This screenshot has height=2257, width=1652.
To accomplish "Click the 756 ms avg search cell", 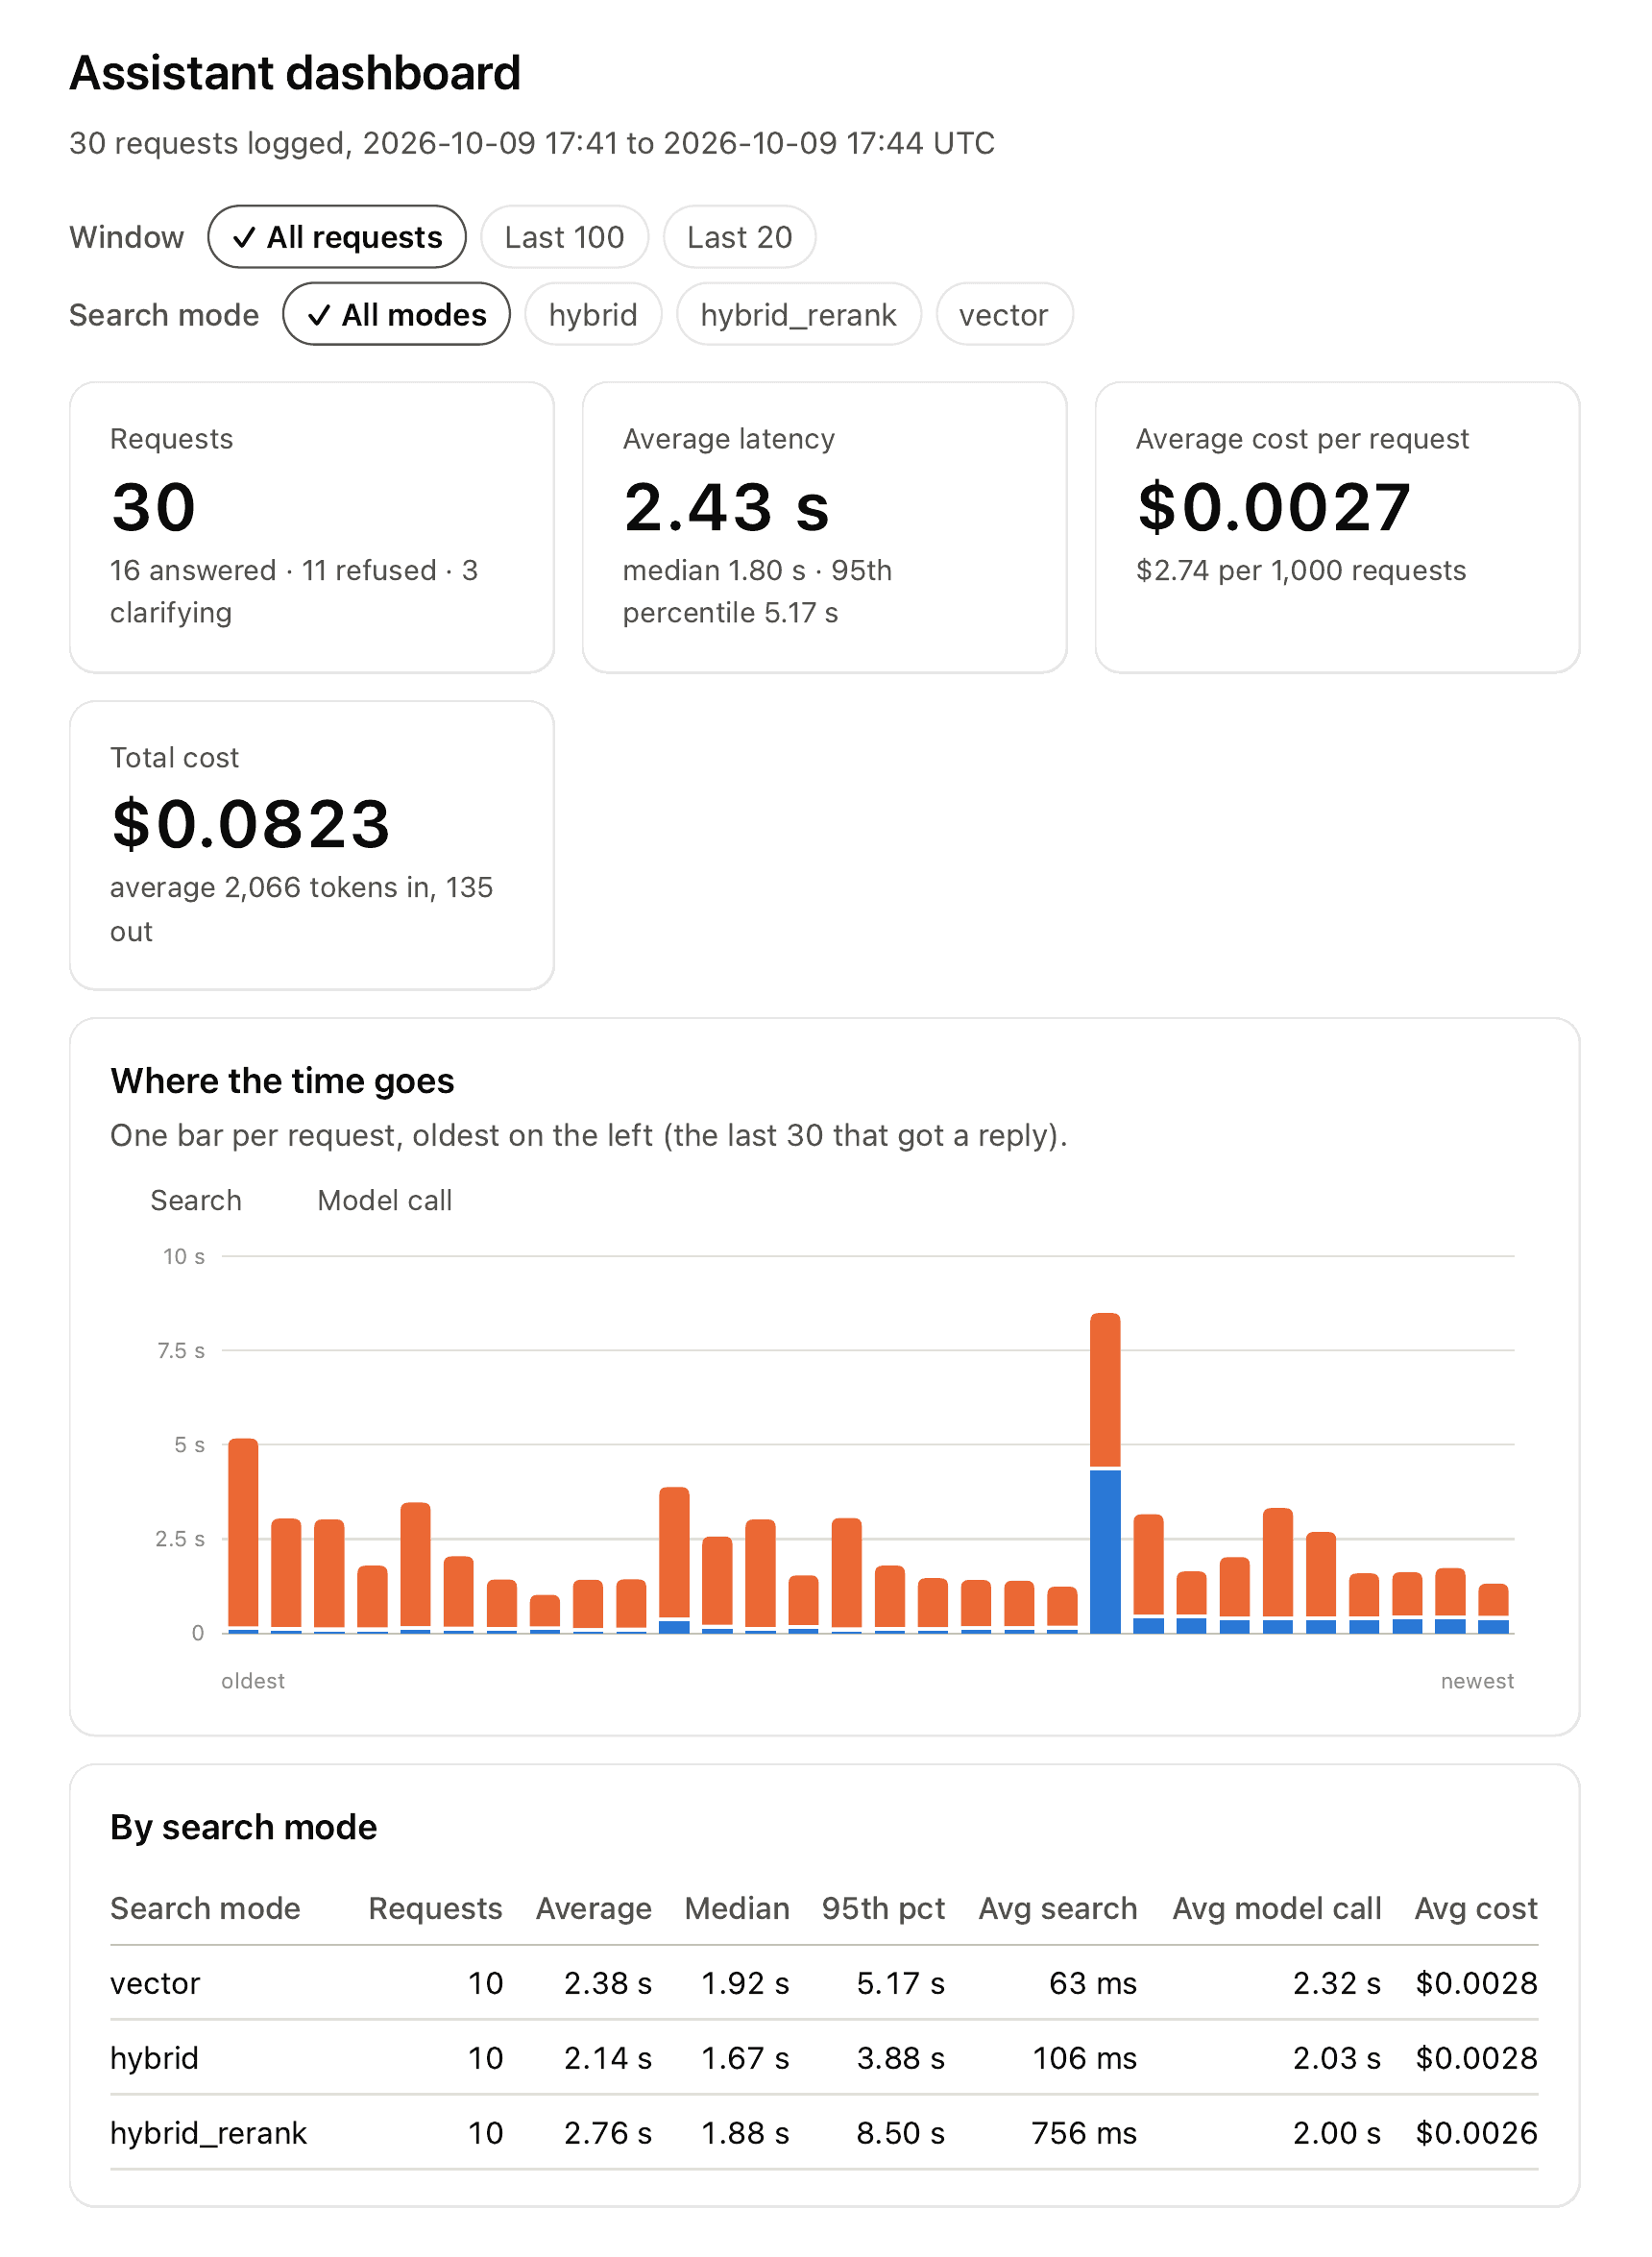I will 1084,2133.
